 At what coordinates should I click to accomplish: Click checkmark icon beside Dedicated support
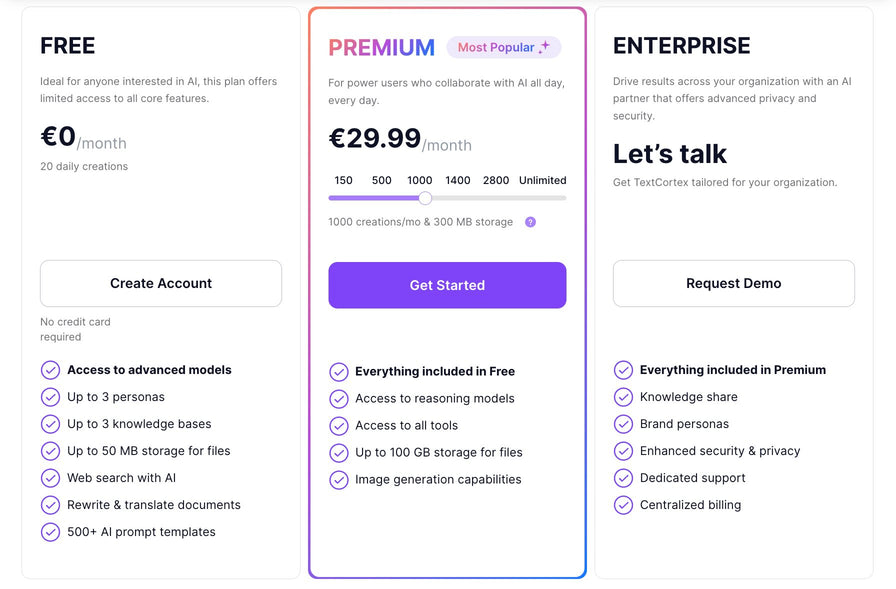(623, 478)
